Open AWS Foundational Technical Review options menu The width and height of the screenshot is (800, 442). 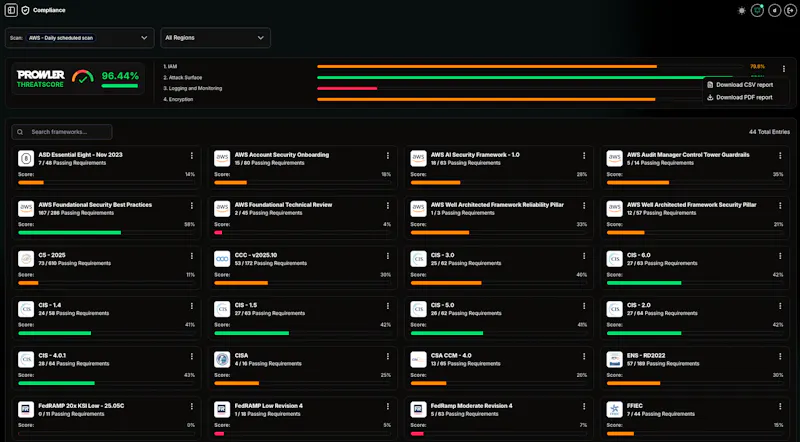[388, 206]
